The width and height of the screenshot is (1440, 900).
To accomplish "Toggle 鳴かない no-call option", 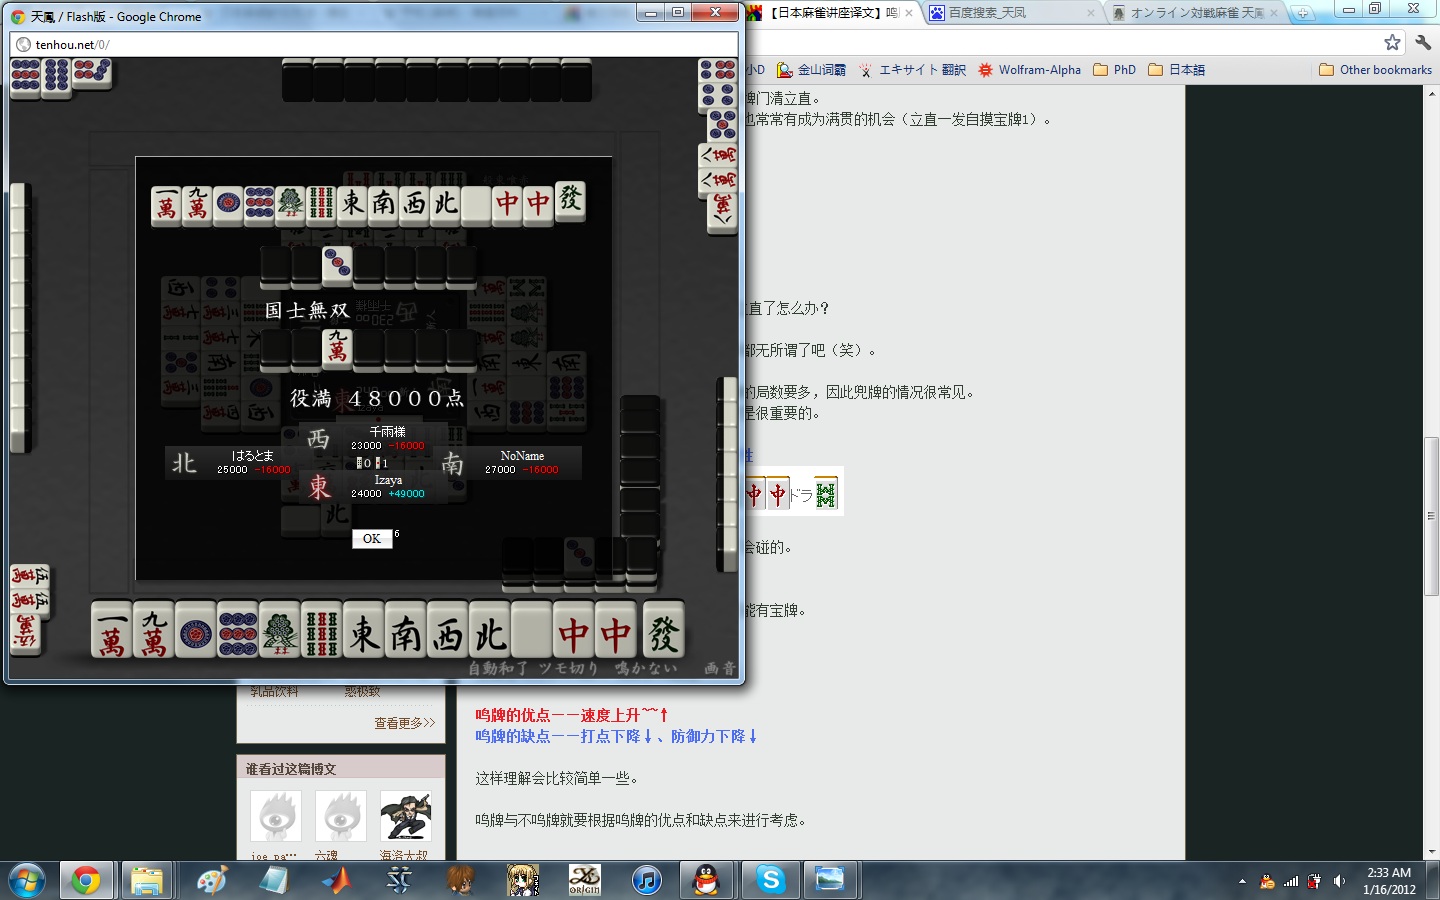I will click(646, 668).
